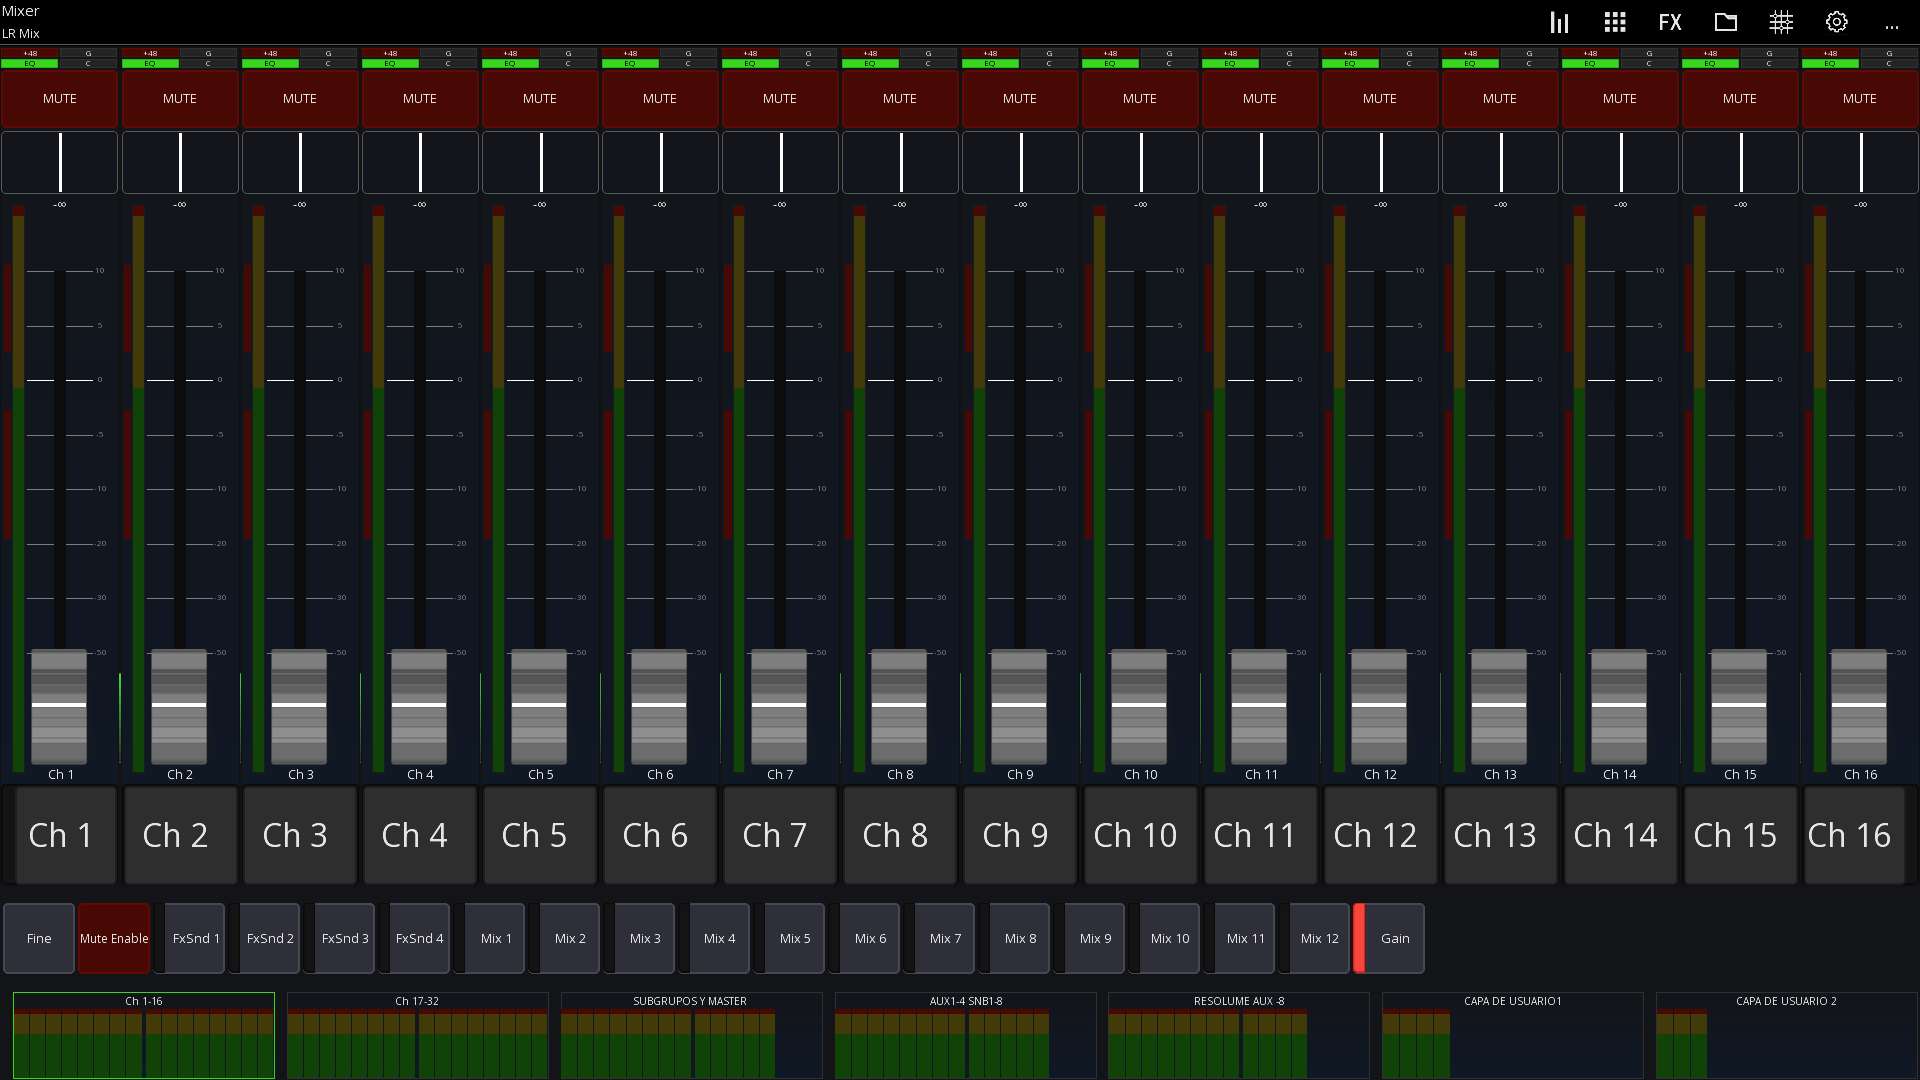Open the meters view icon

[1559, 22]
